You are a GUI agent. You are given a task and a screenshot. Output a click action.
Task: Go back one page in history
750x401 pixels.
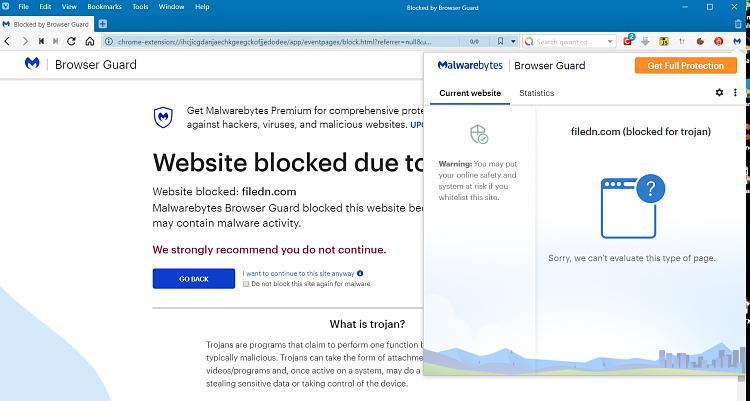click(7, 42)
